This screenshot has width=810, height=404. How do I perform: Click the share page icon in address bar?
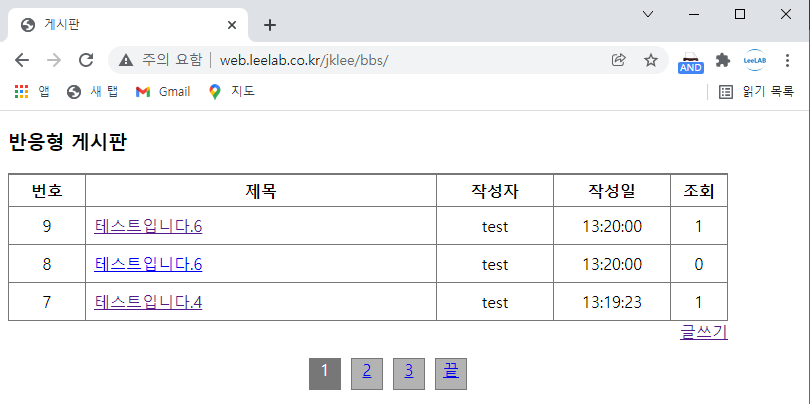[x=619, y=60]
